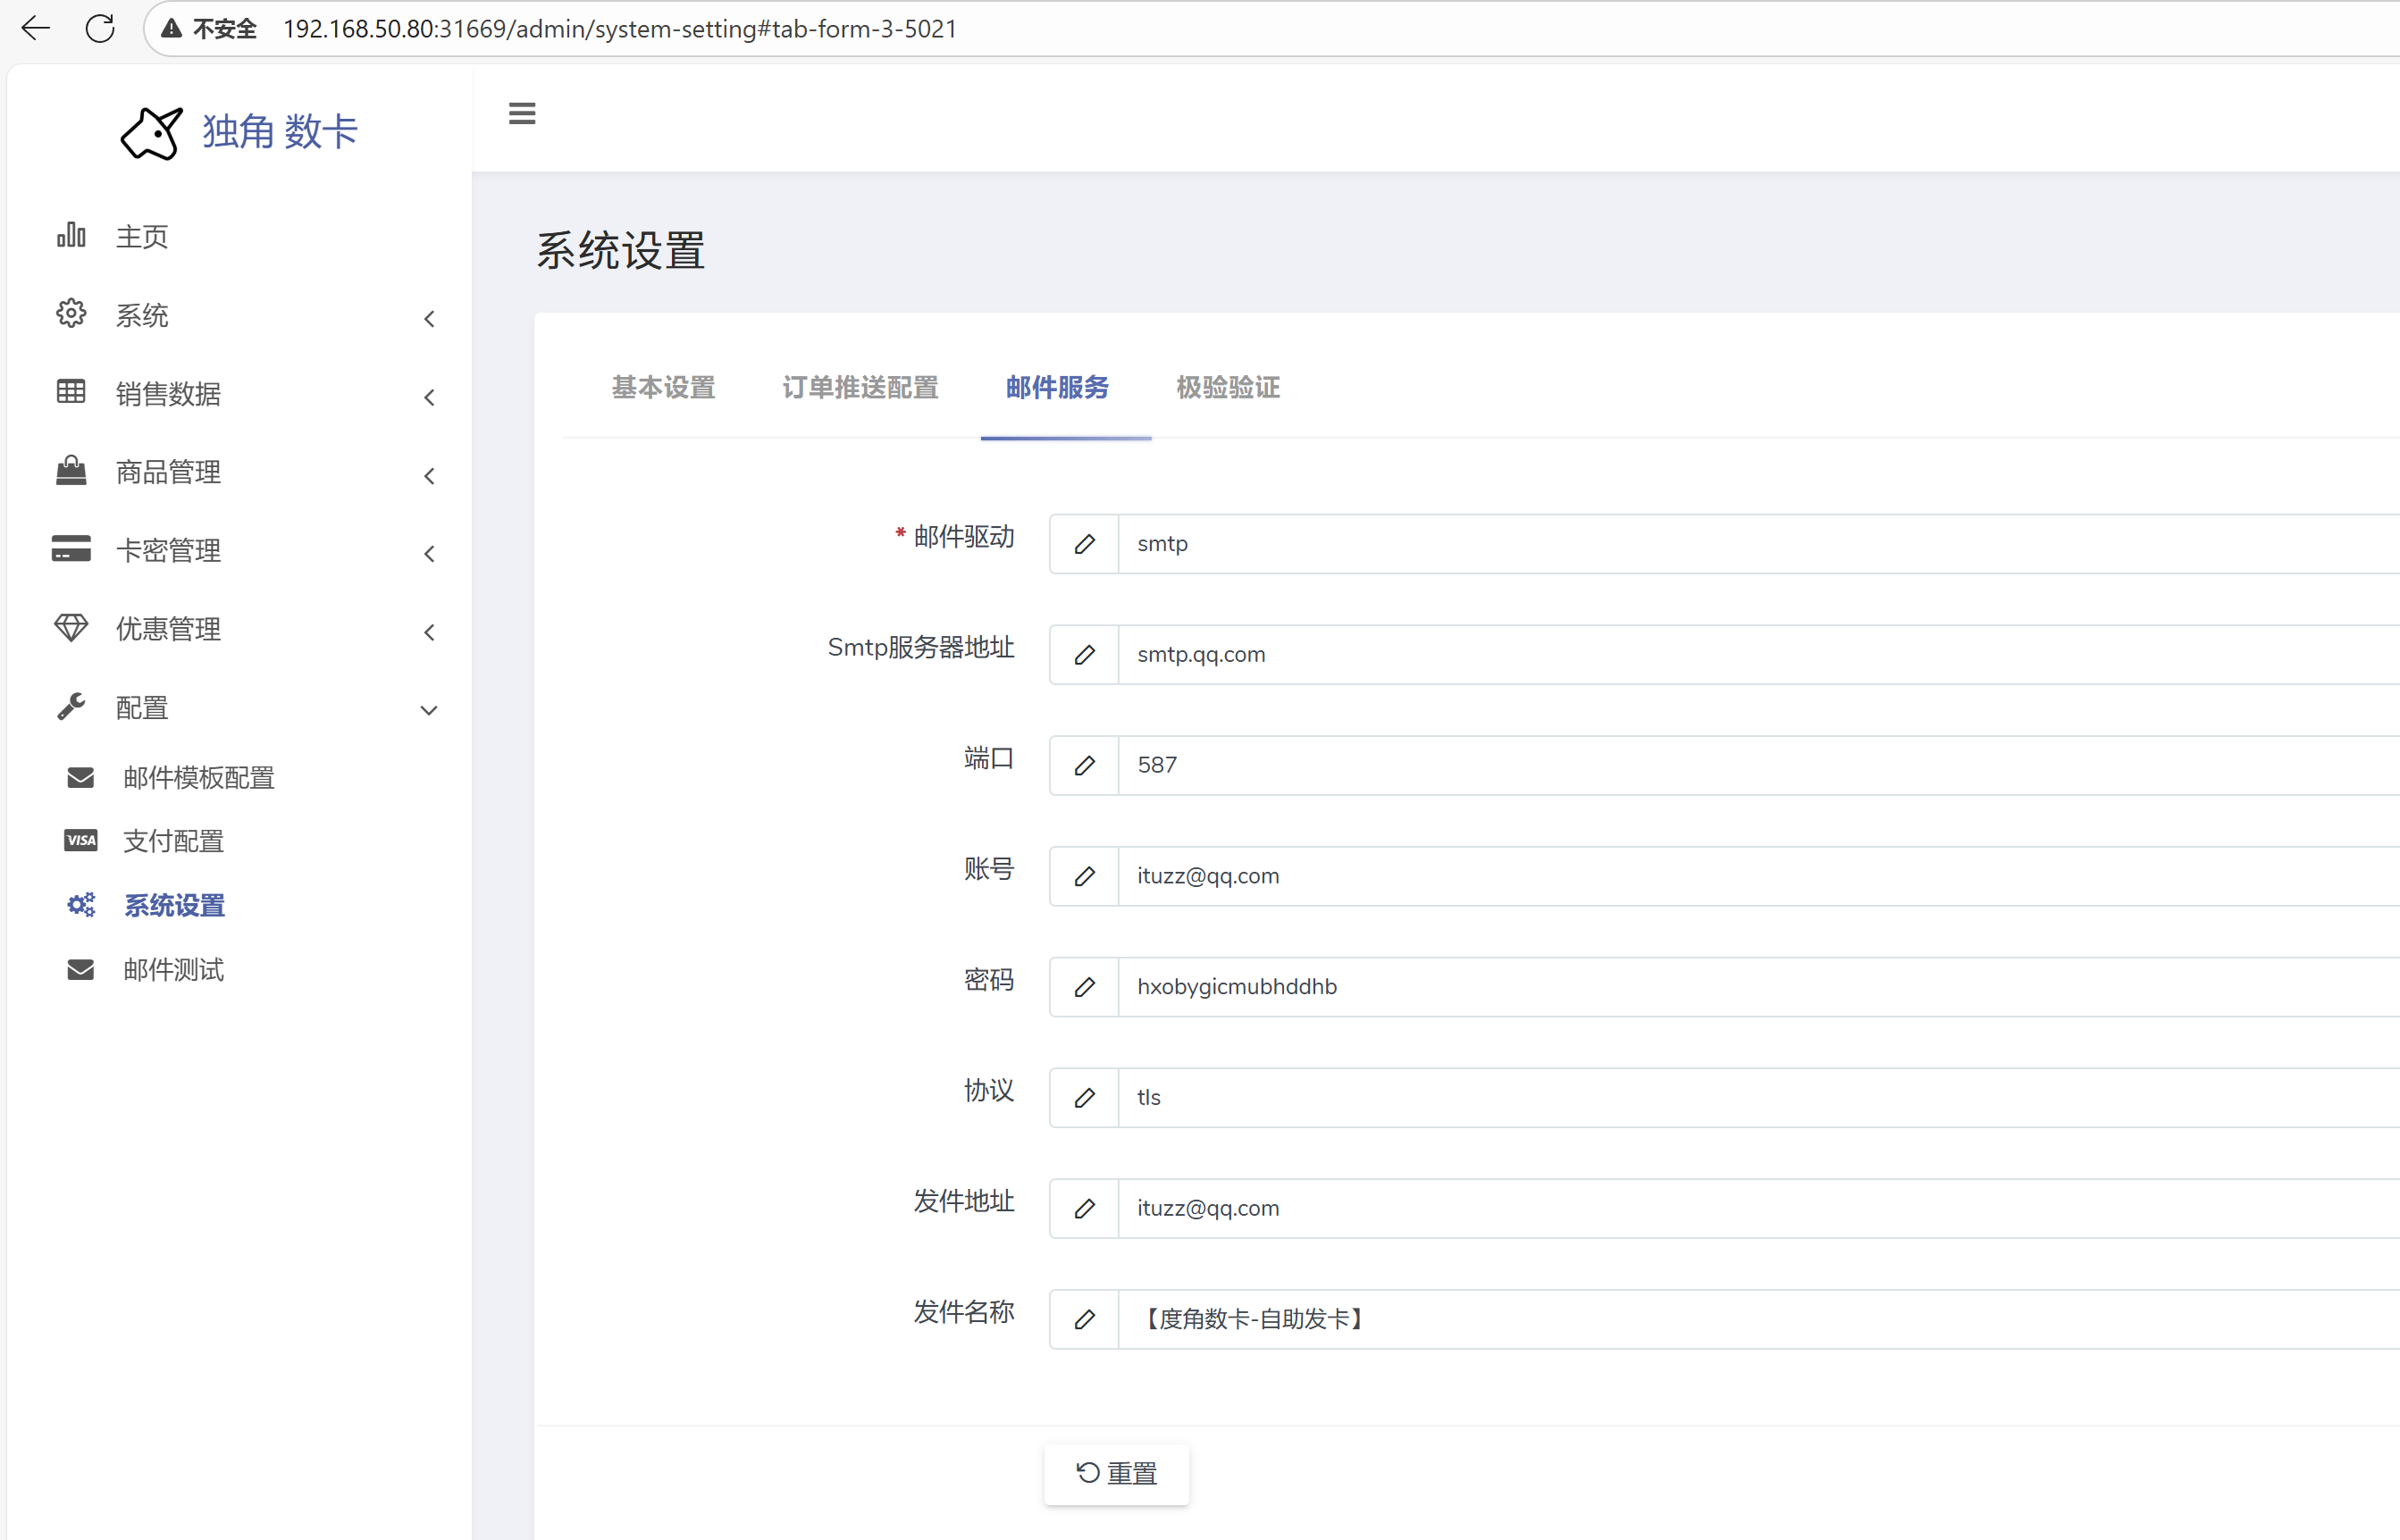
Task: Open the 极验验证 tab
Action: click(1227, 388)
